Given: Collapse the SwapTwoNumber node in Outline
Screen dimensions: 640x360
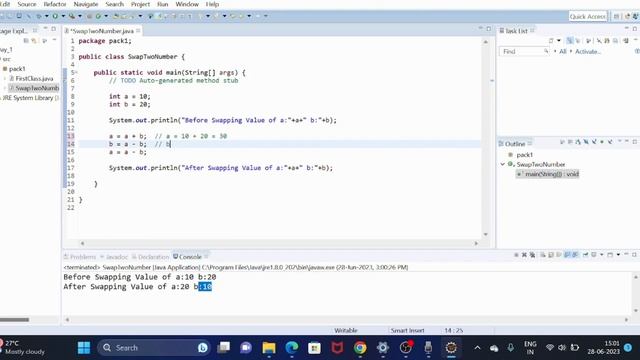Looking at the screenshot, I should click(503, 164).
